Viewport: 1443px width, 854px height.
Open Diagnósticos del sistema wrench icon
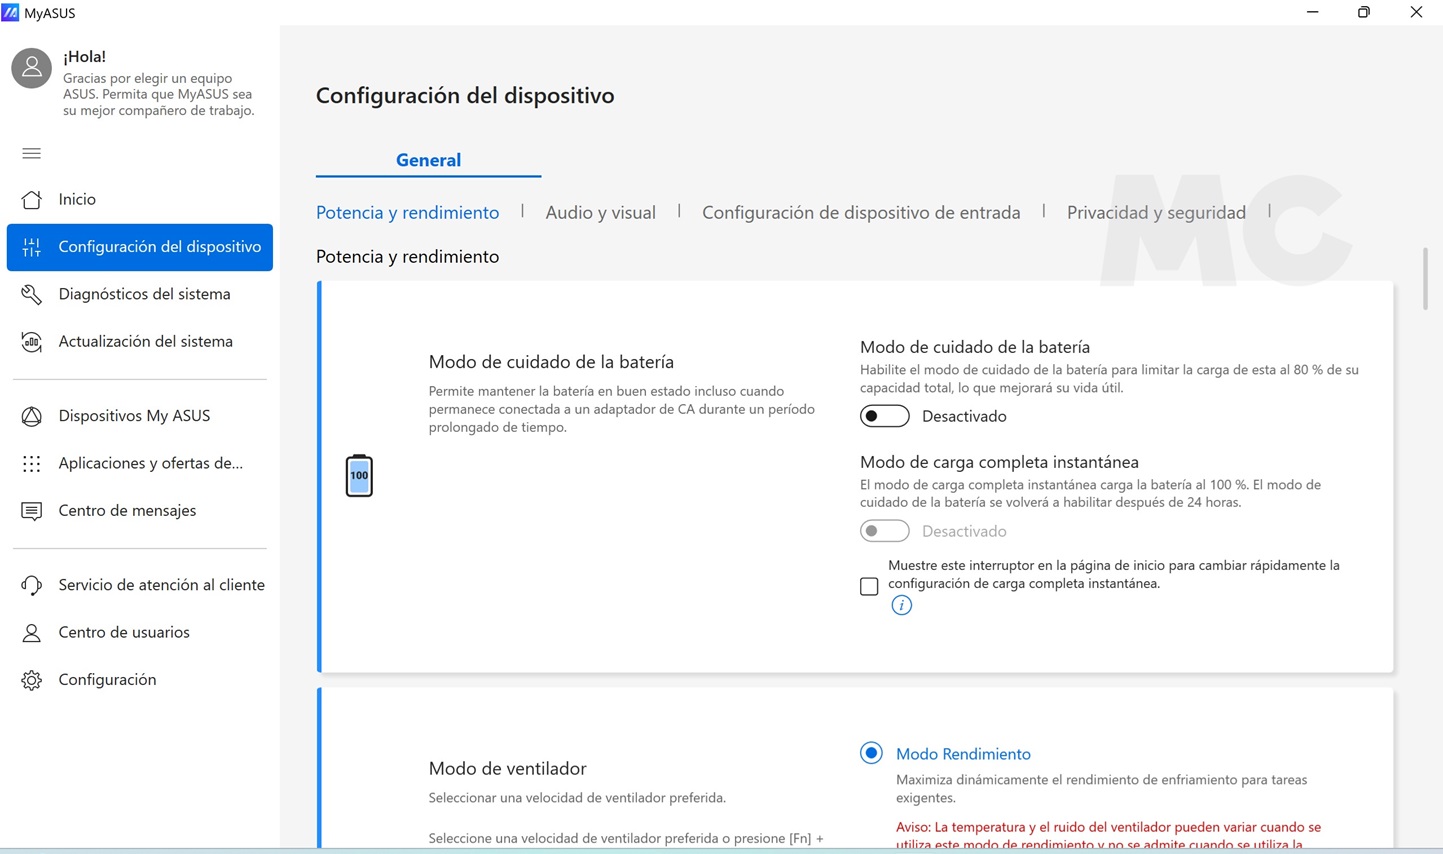pos(32,294)
